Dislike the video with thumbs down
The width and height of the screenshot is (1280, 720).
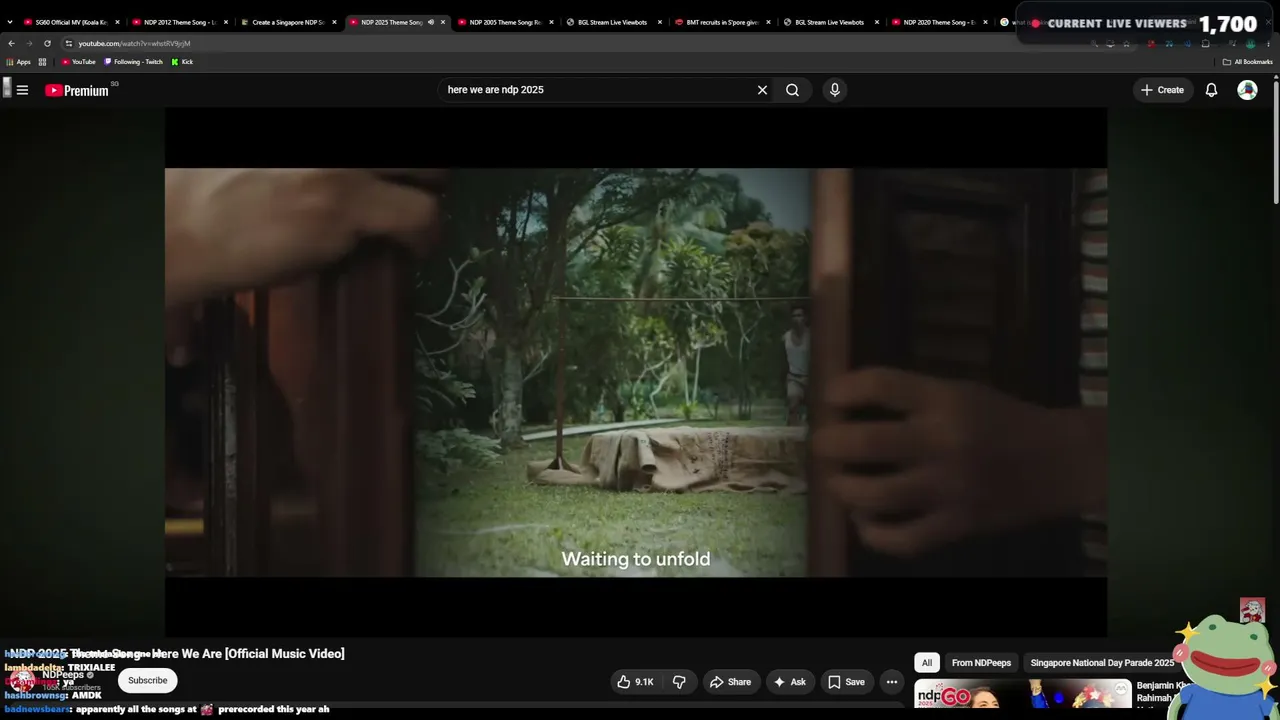(679, 682)
